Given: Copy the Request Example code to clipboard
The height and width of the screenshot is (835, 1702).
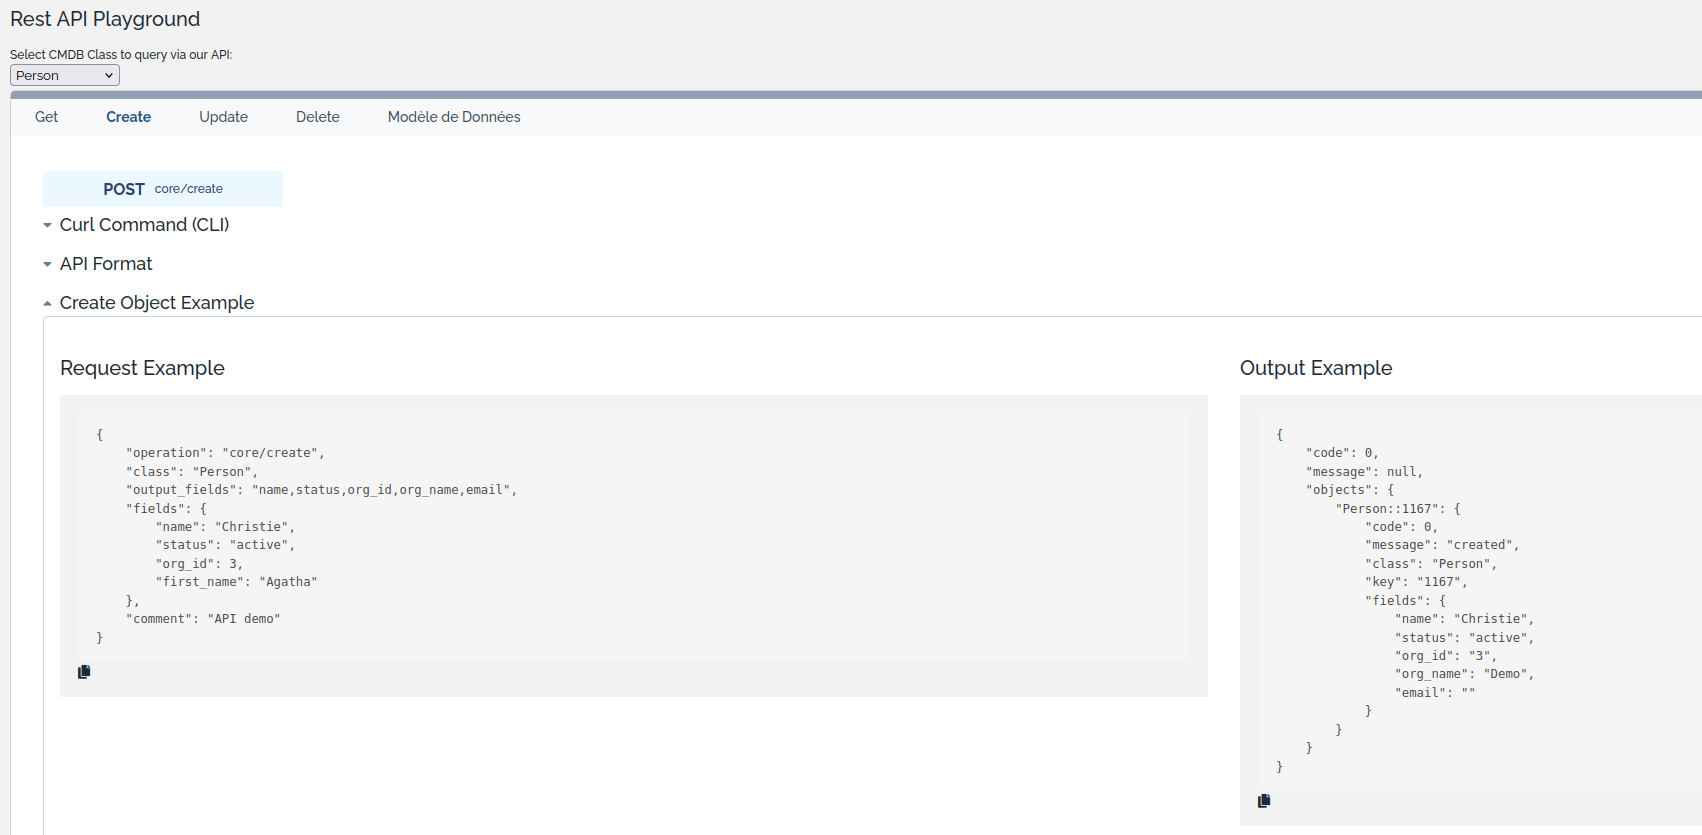Looking at the screenshot, I should (84, 672).
